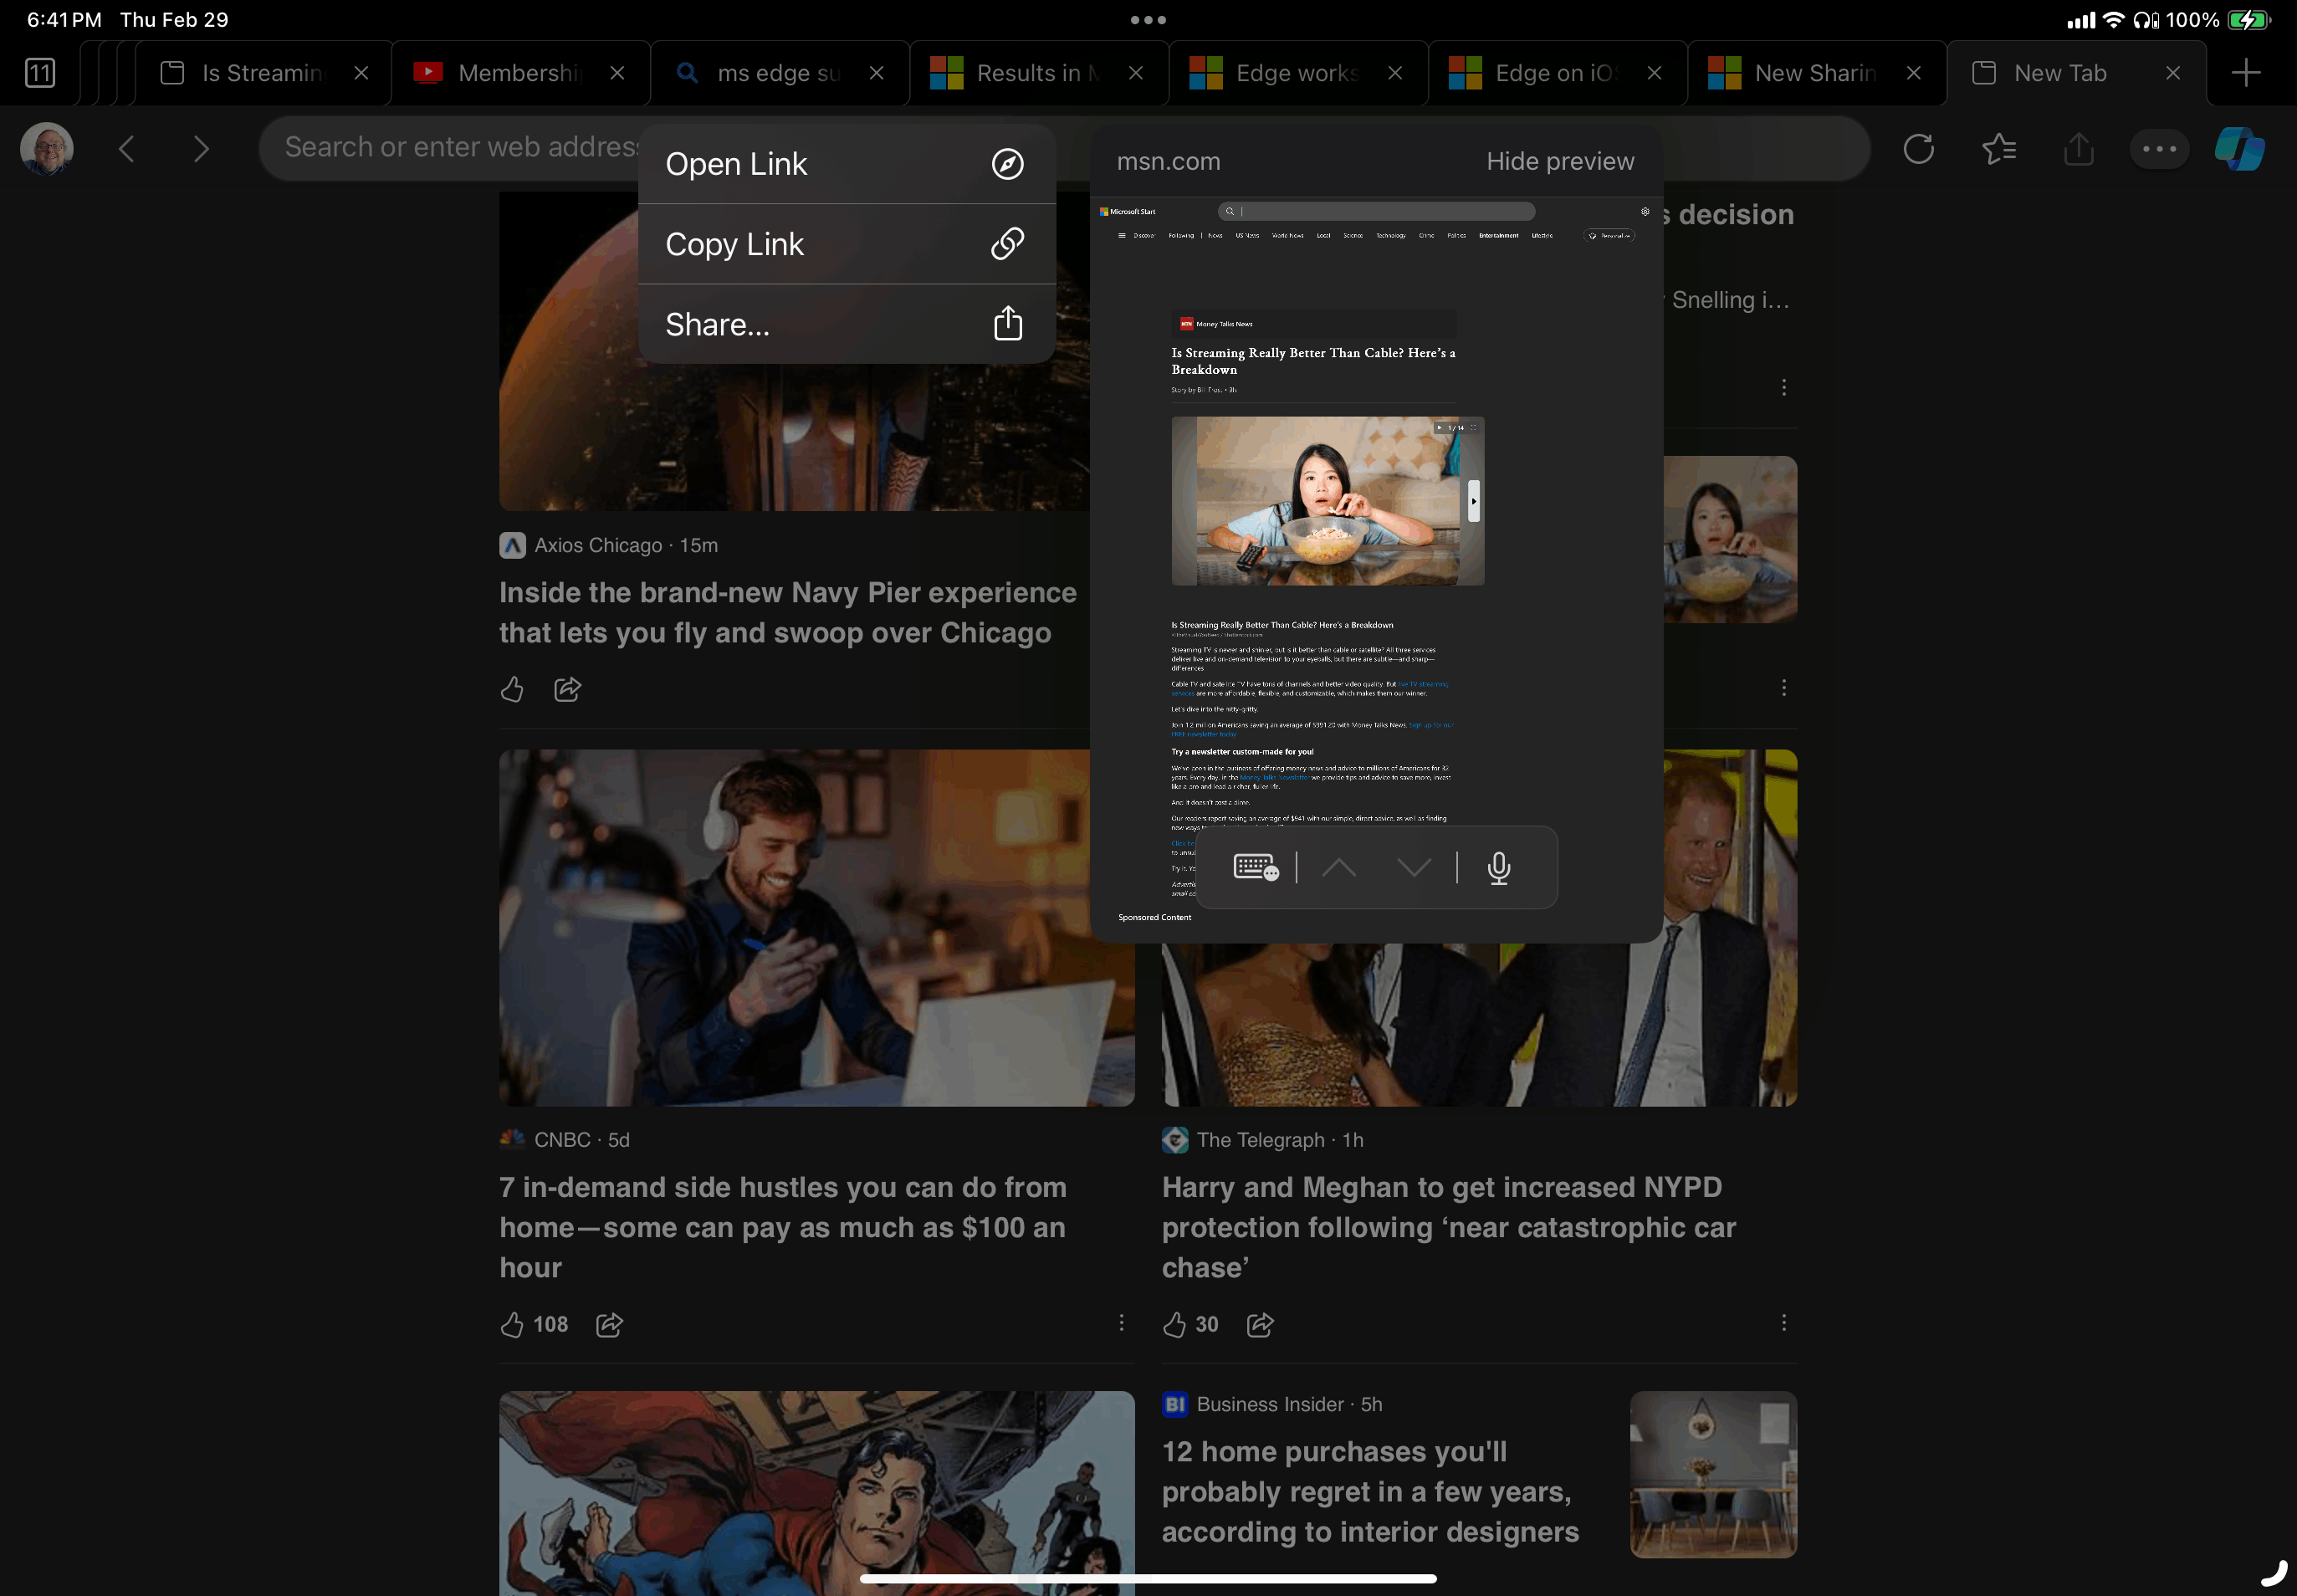Open the 12 home purchases article headline
This screenshot has width=2297, height=1596.
(x=1369, y=1491)
